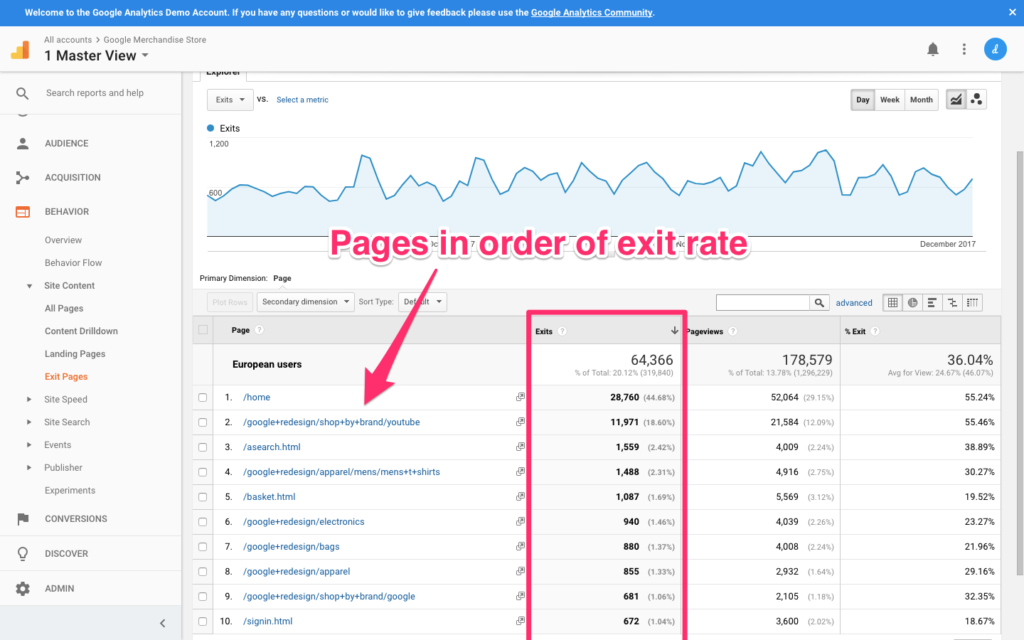Check the checkbox for /home row
This screenshot has height=640, width=1024.
pyautogui.click(x=203, y=397)
